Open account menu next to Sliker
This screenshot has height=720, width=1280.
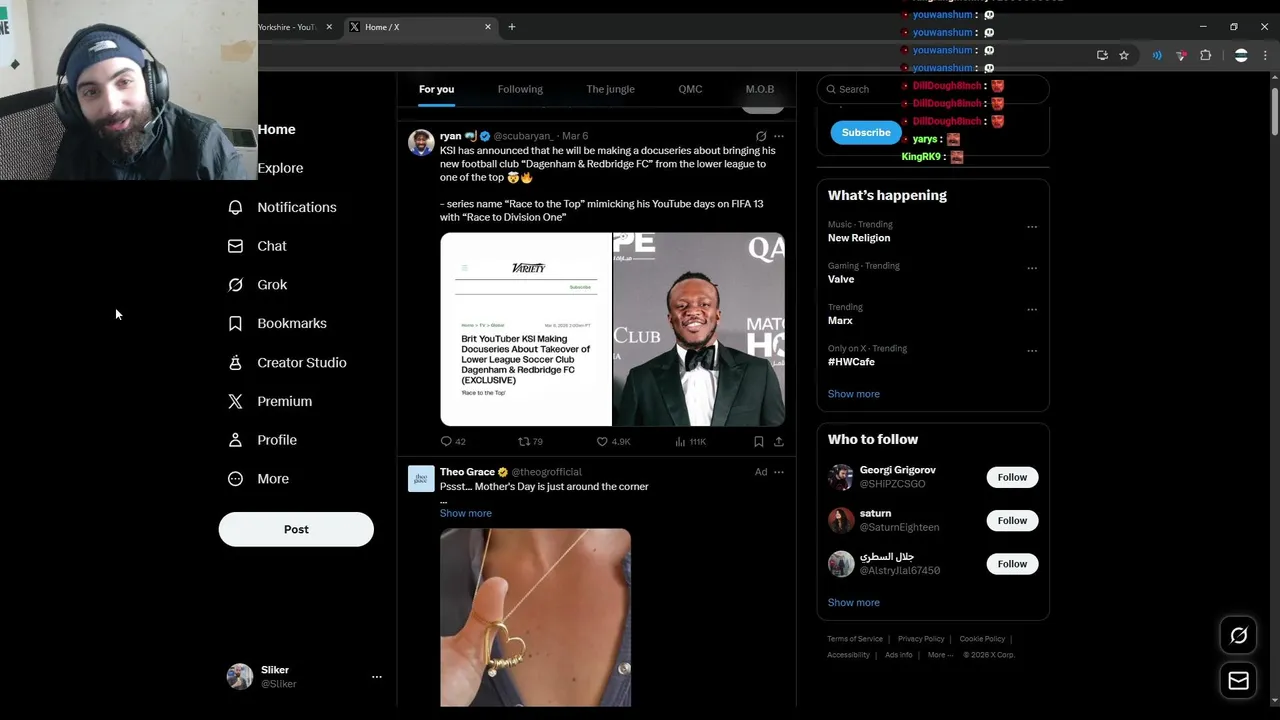377,677
